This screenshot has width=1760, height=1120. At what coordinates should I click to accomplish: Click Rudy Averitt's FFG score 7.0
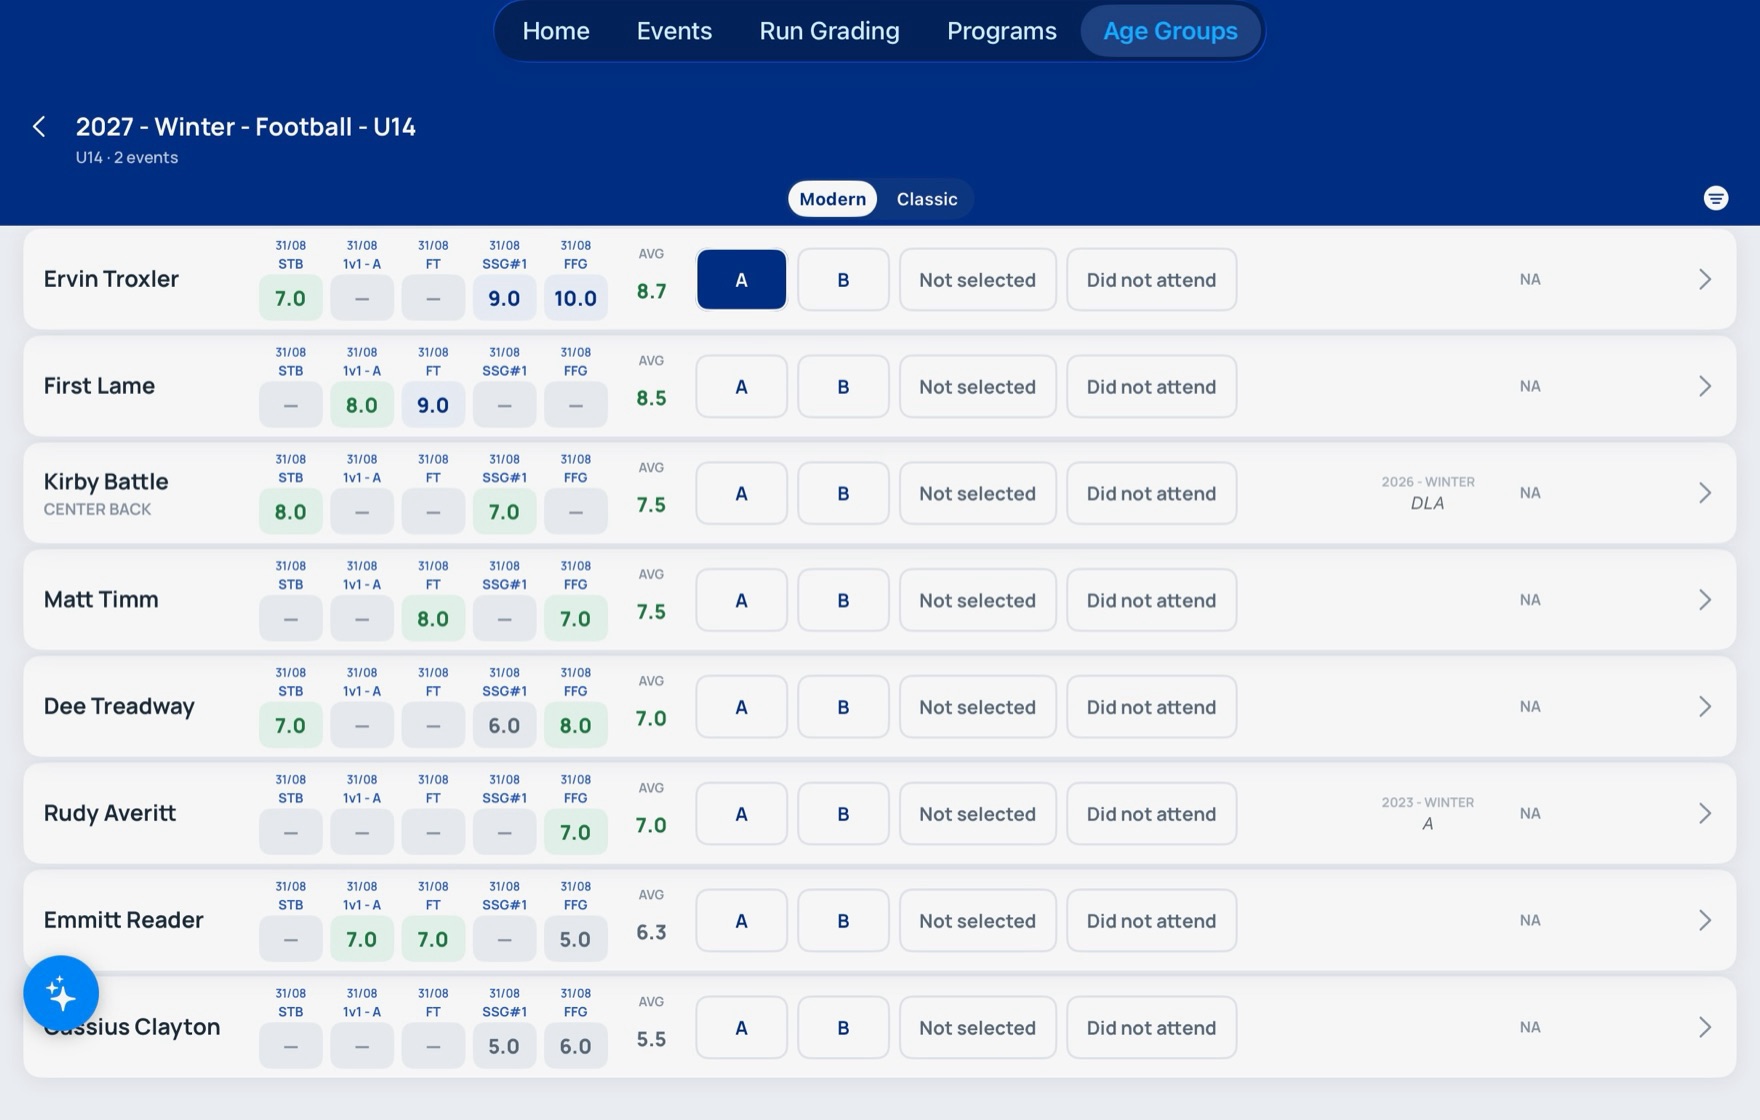[575, 833]
